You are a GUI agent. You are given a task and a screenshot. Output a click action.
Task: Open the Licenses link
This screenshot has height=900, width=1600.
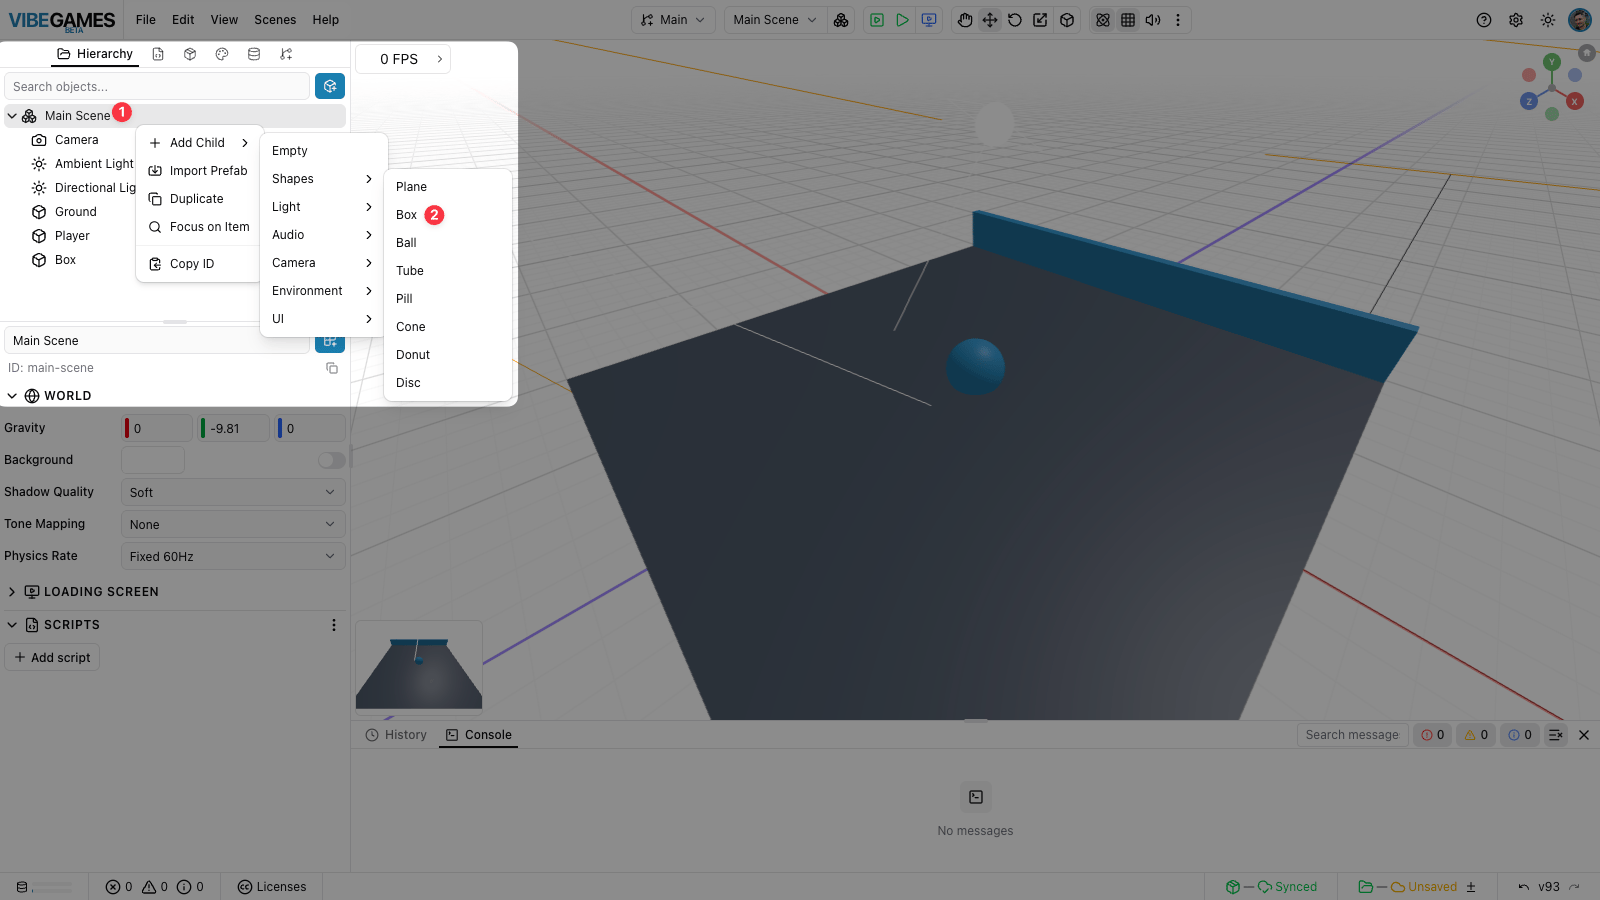[x=272, y=887]
